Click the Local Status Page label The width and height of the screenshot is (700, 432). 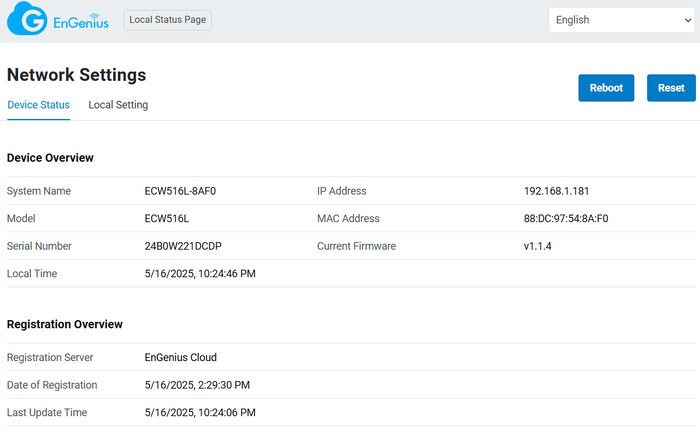coord(167,20)
